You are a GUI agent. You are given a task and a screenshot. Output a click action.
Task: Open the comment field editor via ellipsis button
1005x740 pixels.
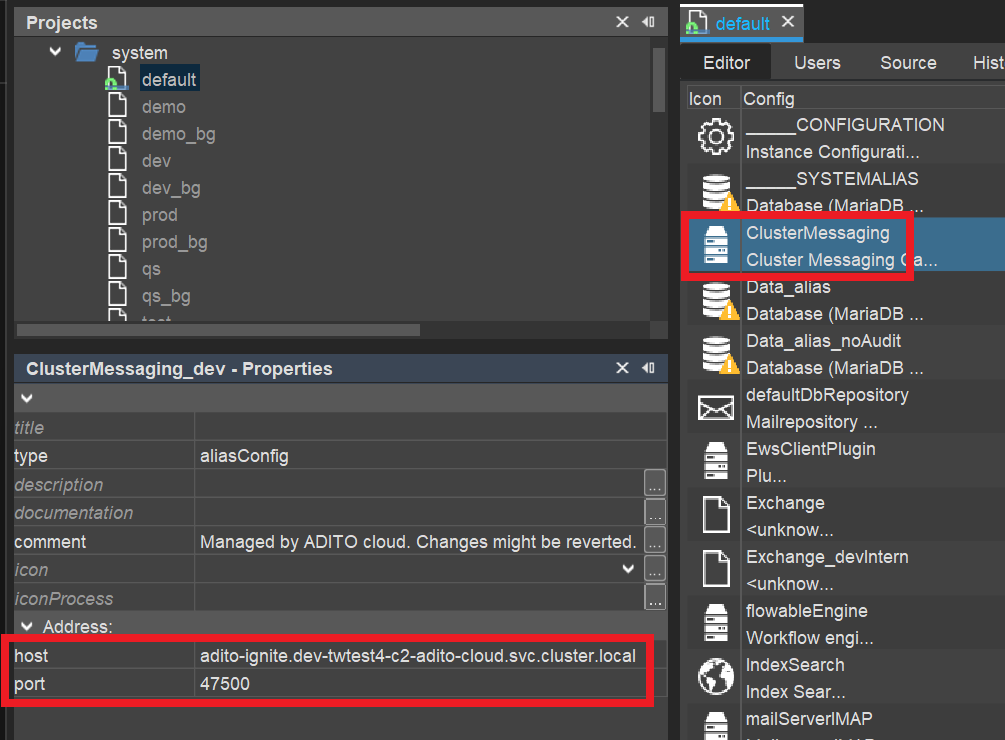click(x=655, y=540)
